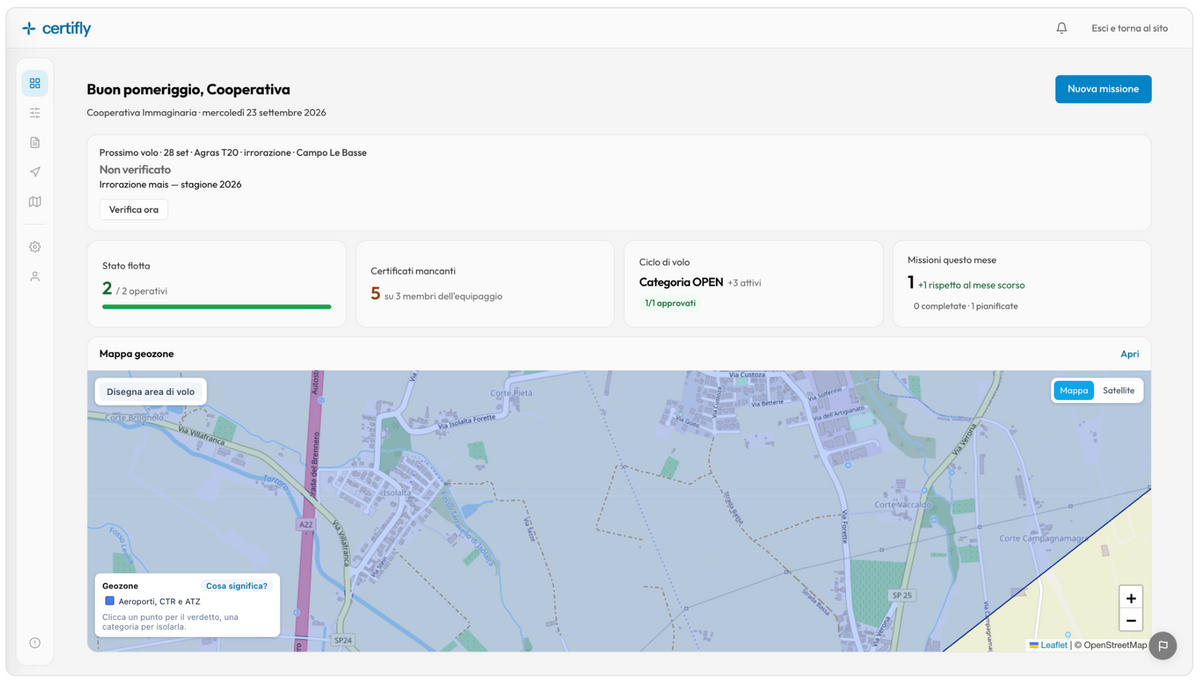Viewport: 1200px width, 681px height.
Task: Open the Certificati mancanti card
Action: [x=485, y=284]
